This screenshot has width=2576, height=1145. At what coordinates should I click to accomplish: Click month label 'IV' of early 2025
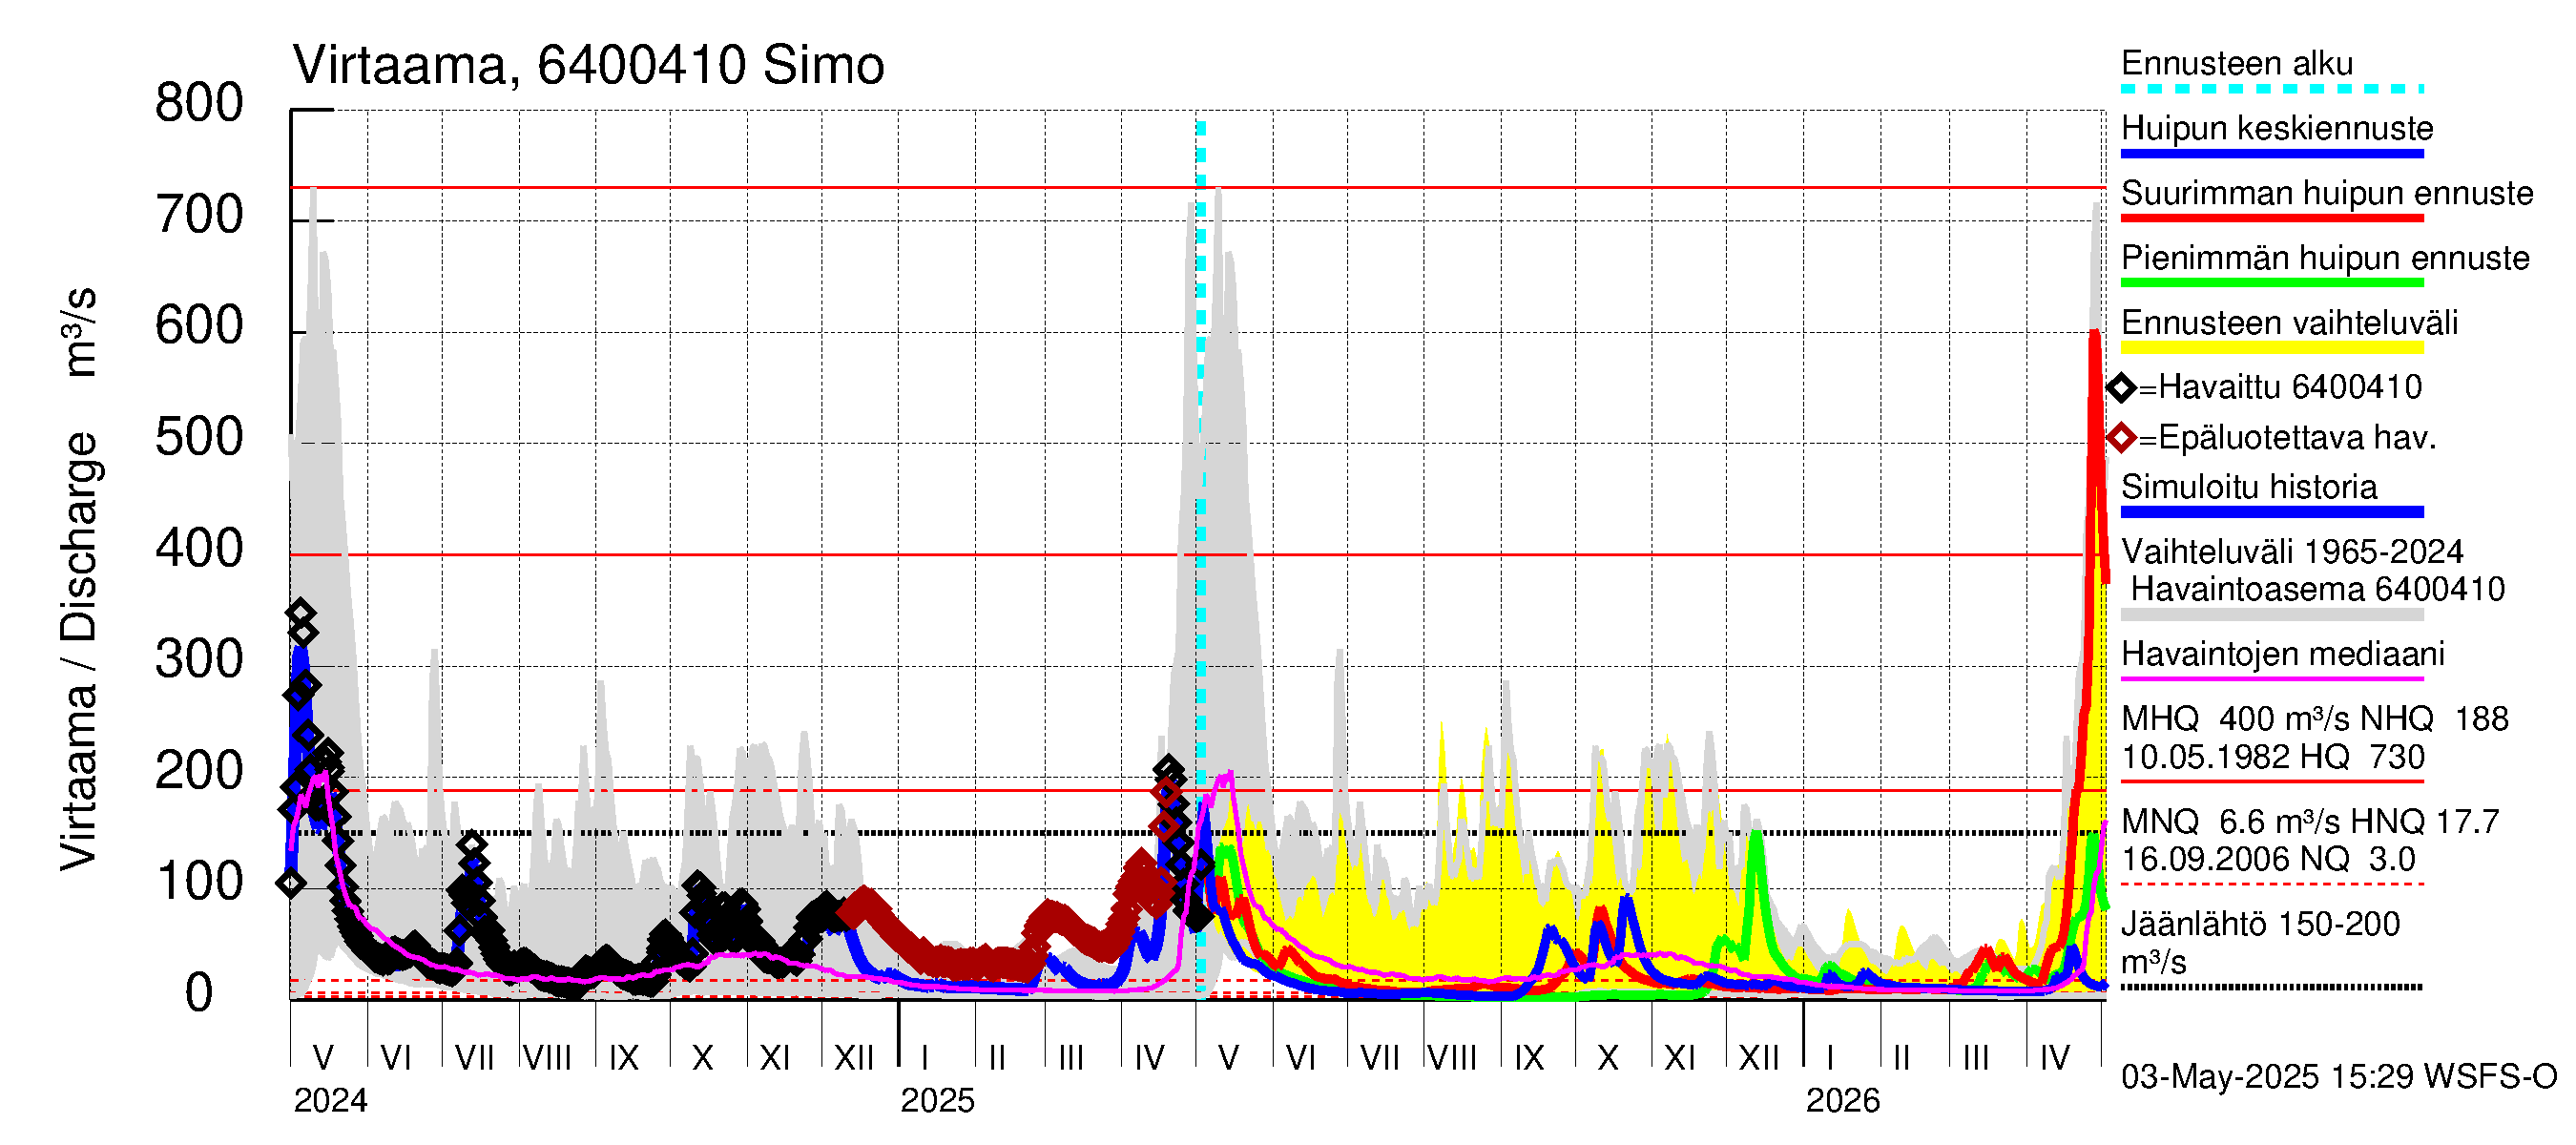point(1149,1058)
